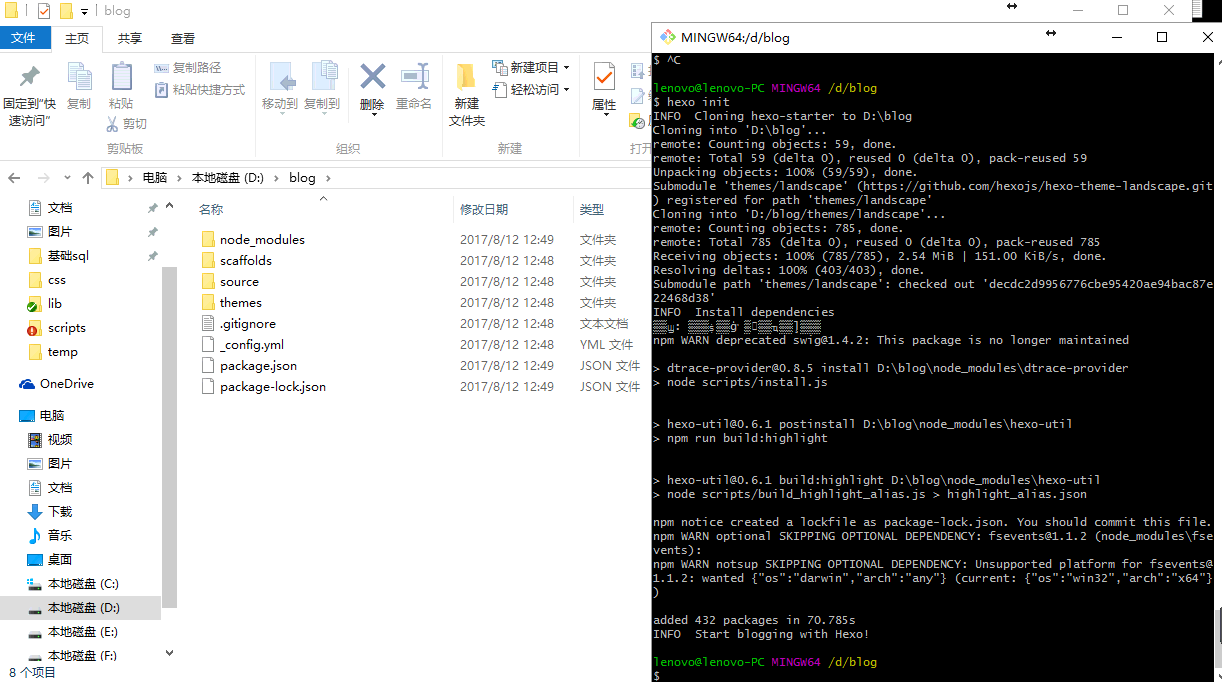Click 本地磁盘 (D:) in the address bar breadcrumb
Image resolution: width=1222 pixels, height=682 pixels.
coord(228,178)
